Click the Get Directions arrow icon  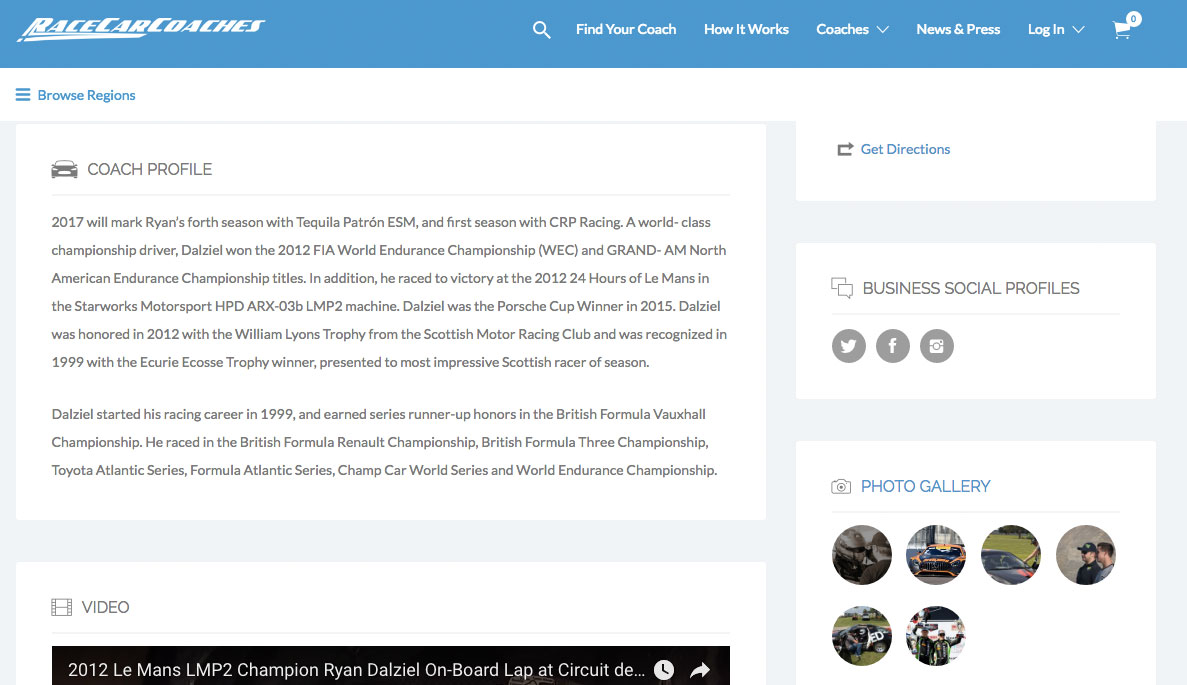[845, 149]
